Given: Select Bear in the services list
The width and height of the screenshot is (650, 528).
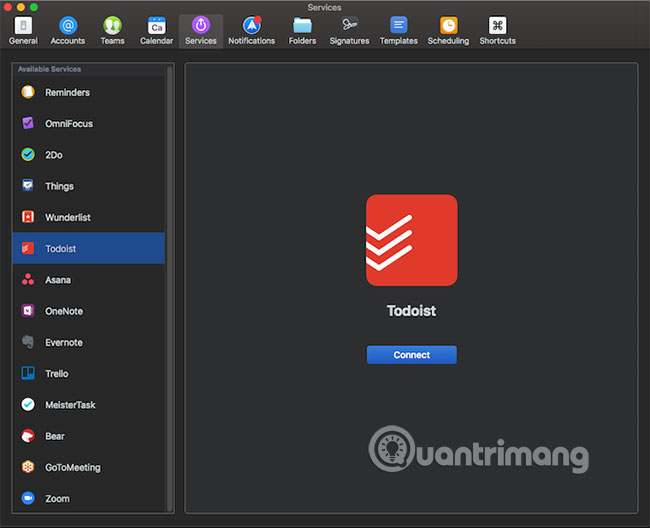Looking at the screenshot, I should point(89,436).
